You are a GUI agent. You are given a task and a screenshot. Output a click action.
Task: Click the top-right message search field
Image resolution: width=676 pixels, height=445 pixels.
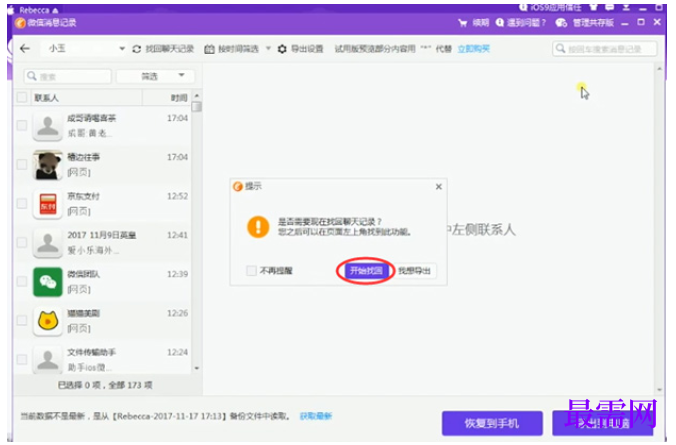pyautogui.click(x=604, y=49)
